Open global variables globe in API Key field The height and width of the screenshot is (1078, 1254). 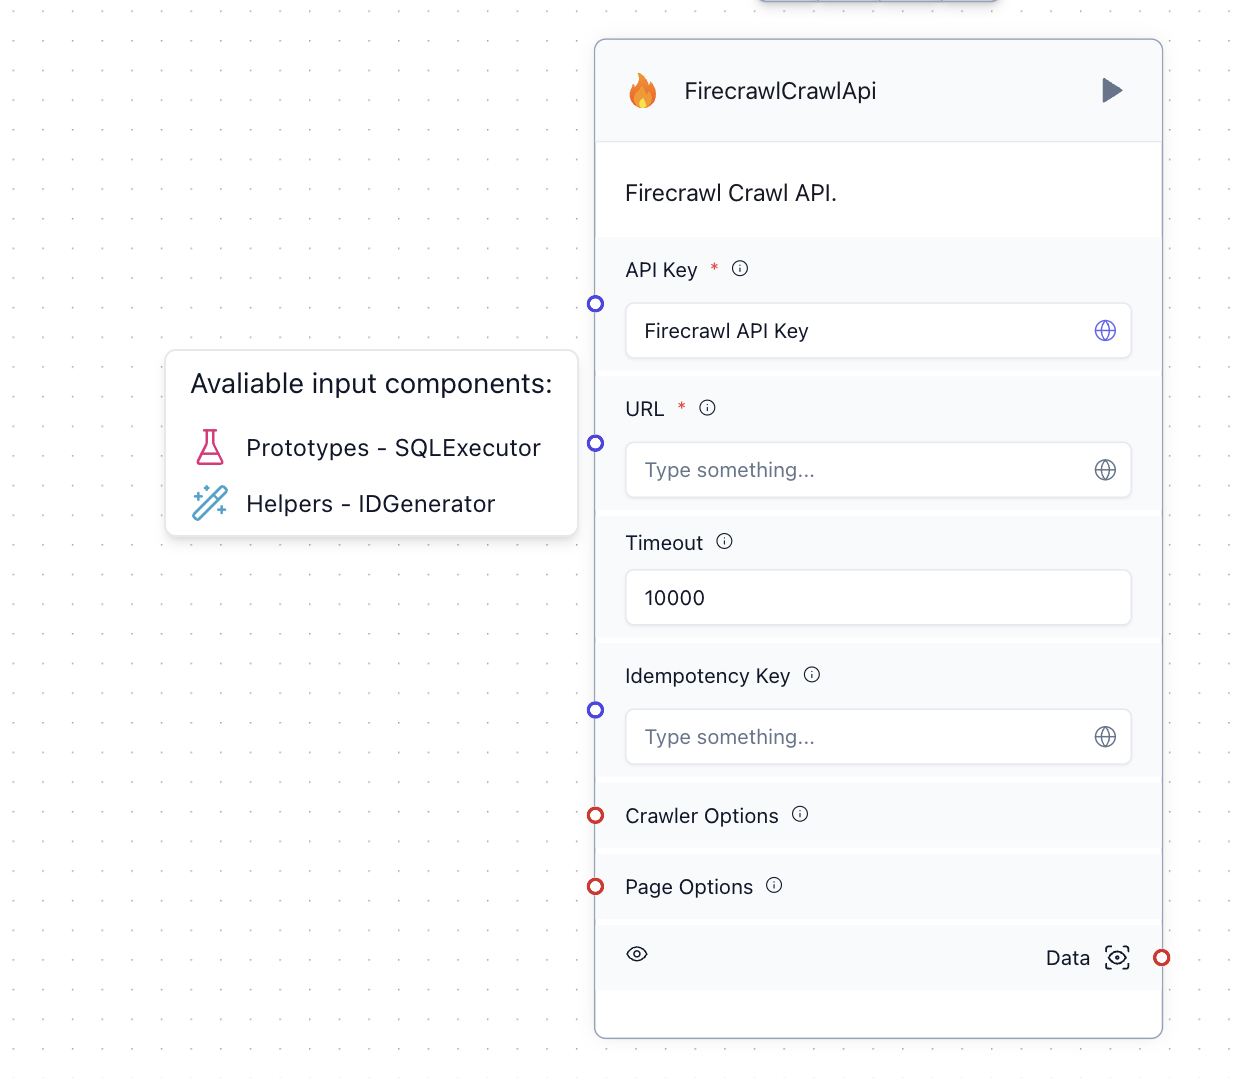[x=1105, y=331]
